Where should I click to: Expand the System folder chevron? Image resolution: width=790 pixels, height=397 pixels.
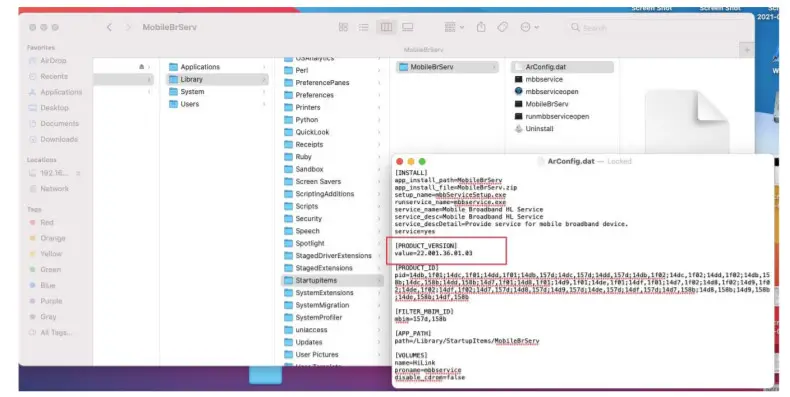pyautogui.click(x=264, y=92)
